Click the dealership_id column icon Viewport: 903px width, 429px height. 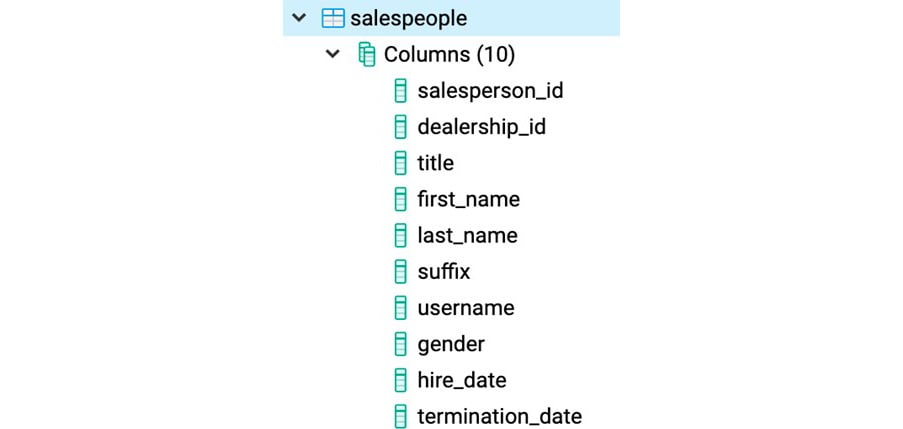point(400,127)
